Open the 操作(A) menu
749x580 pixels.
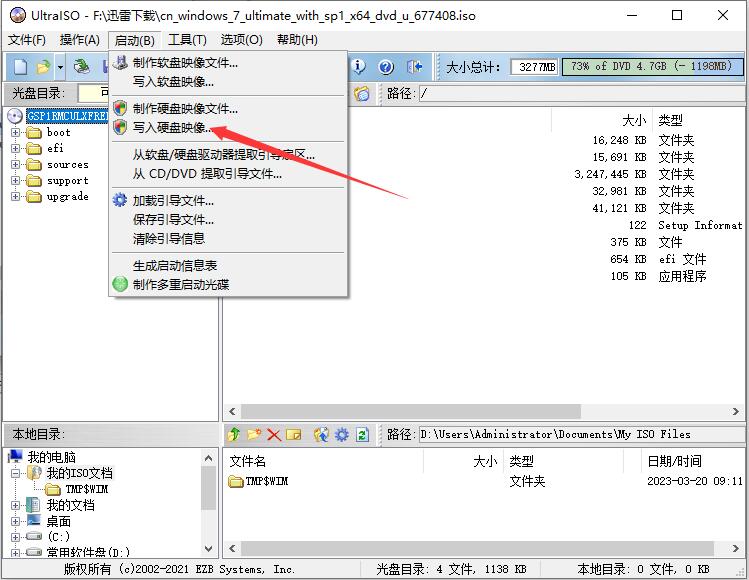80,40
